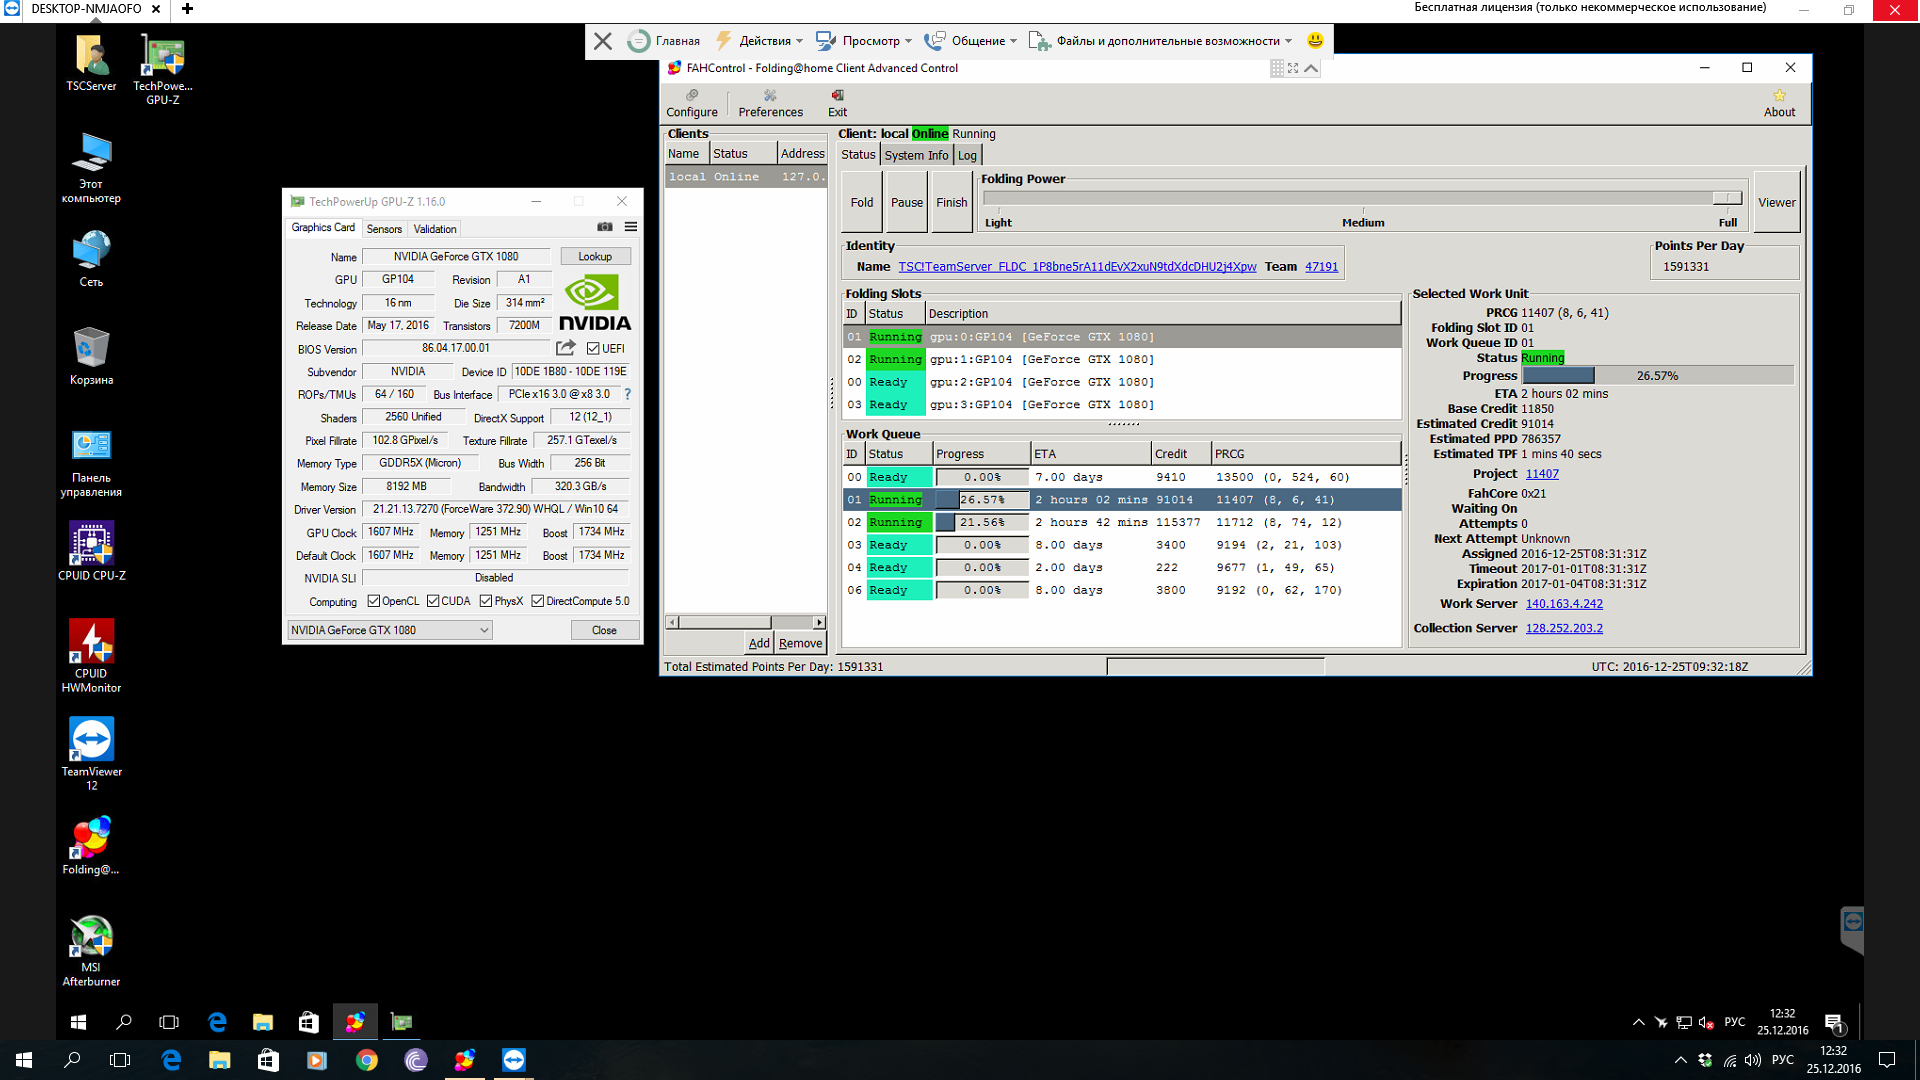Click the Bus Interface question mark icon
The height and width of the screenshot is (1080, 1920).
[x=628, y=394]
